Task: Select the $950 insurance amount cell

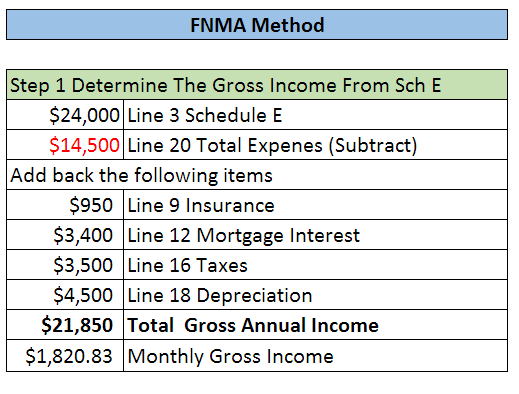Action: [x=65, y=205]
